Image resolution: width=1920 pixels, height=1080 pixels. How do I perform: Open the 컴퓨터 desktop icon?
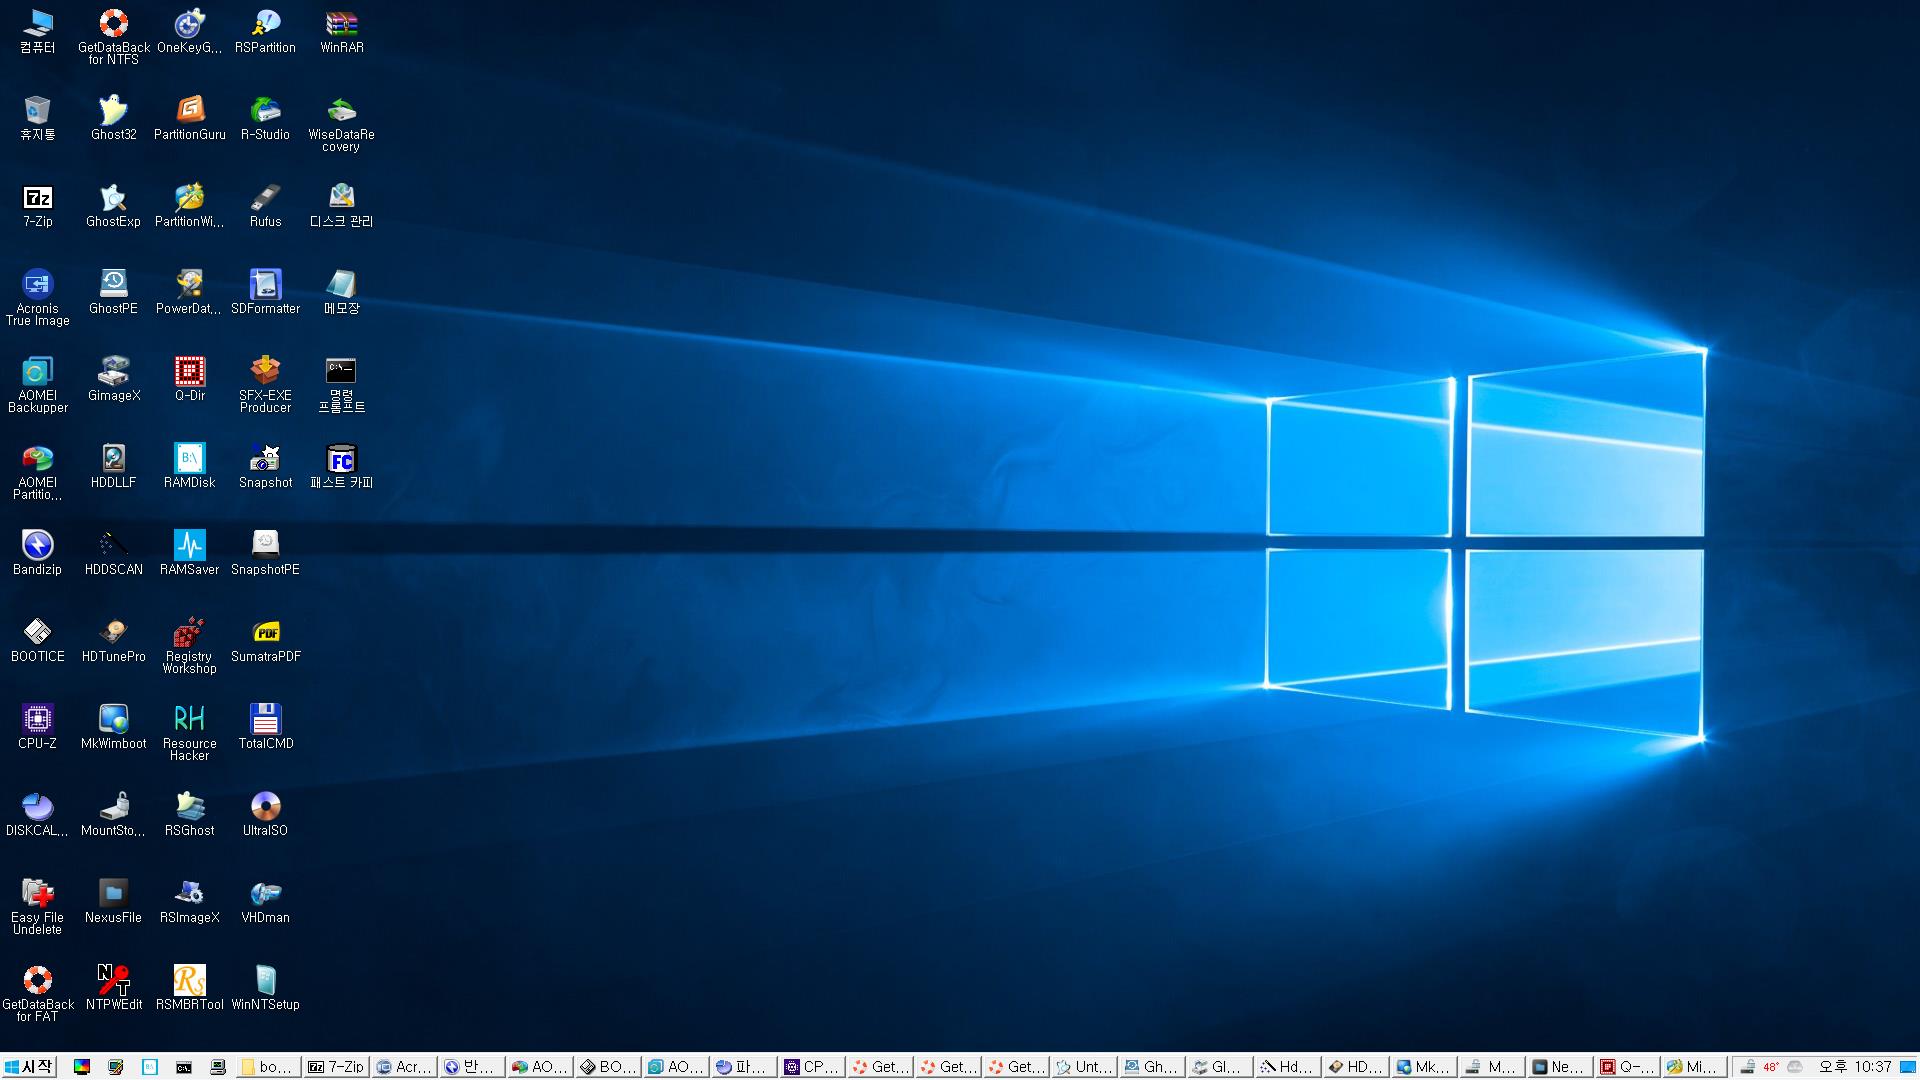pos(38,31)
